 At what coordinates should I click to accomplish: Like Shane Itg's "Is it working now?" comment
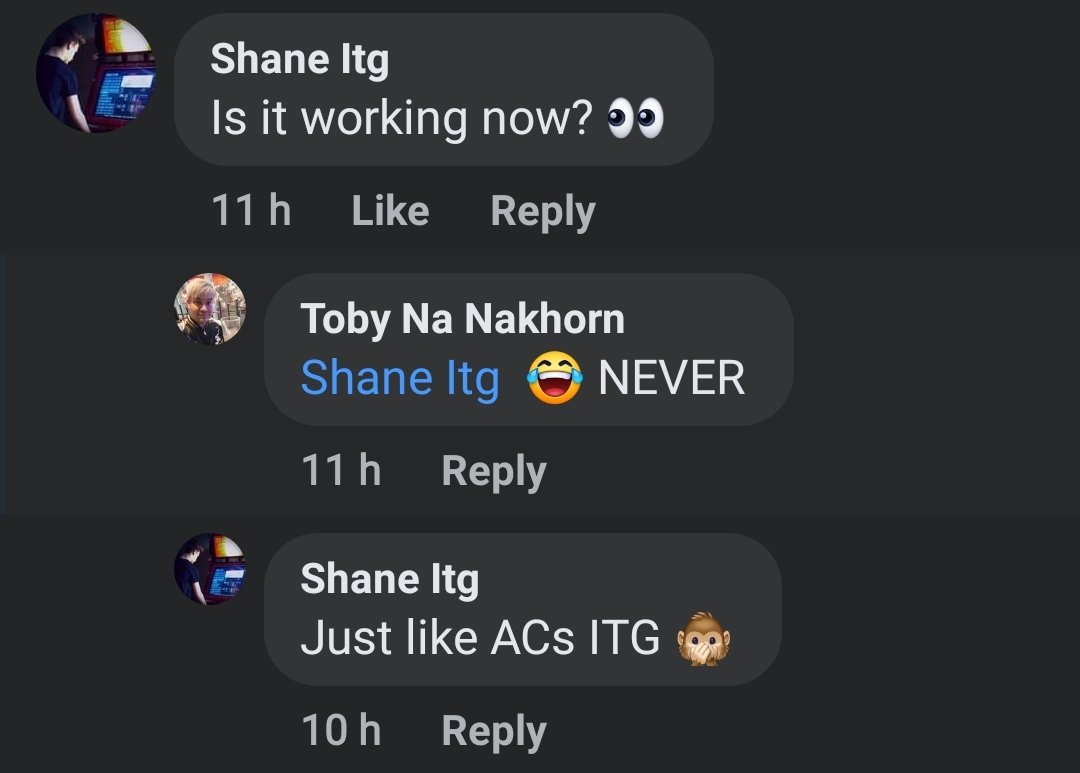pos(390,211)
